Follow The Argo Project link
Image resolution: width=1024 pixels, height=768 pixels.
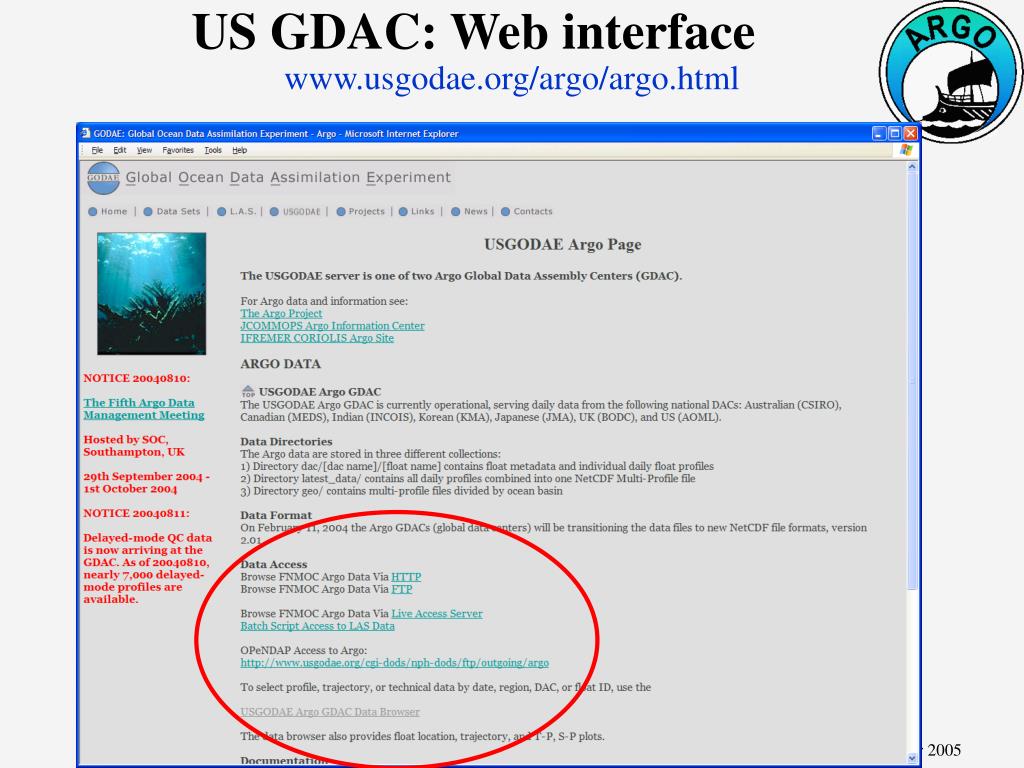tap(281, 313)
